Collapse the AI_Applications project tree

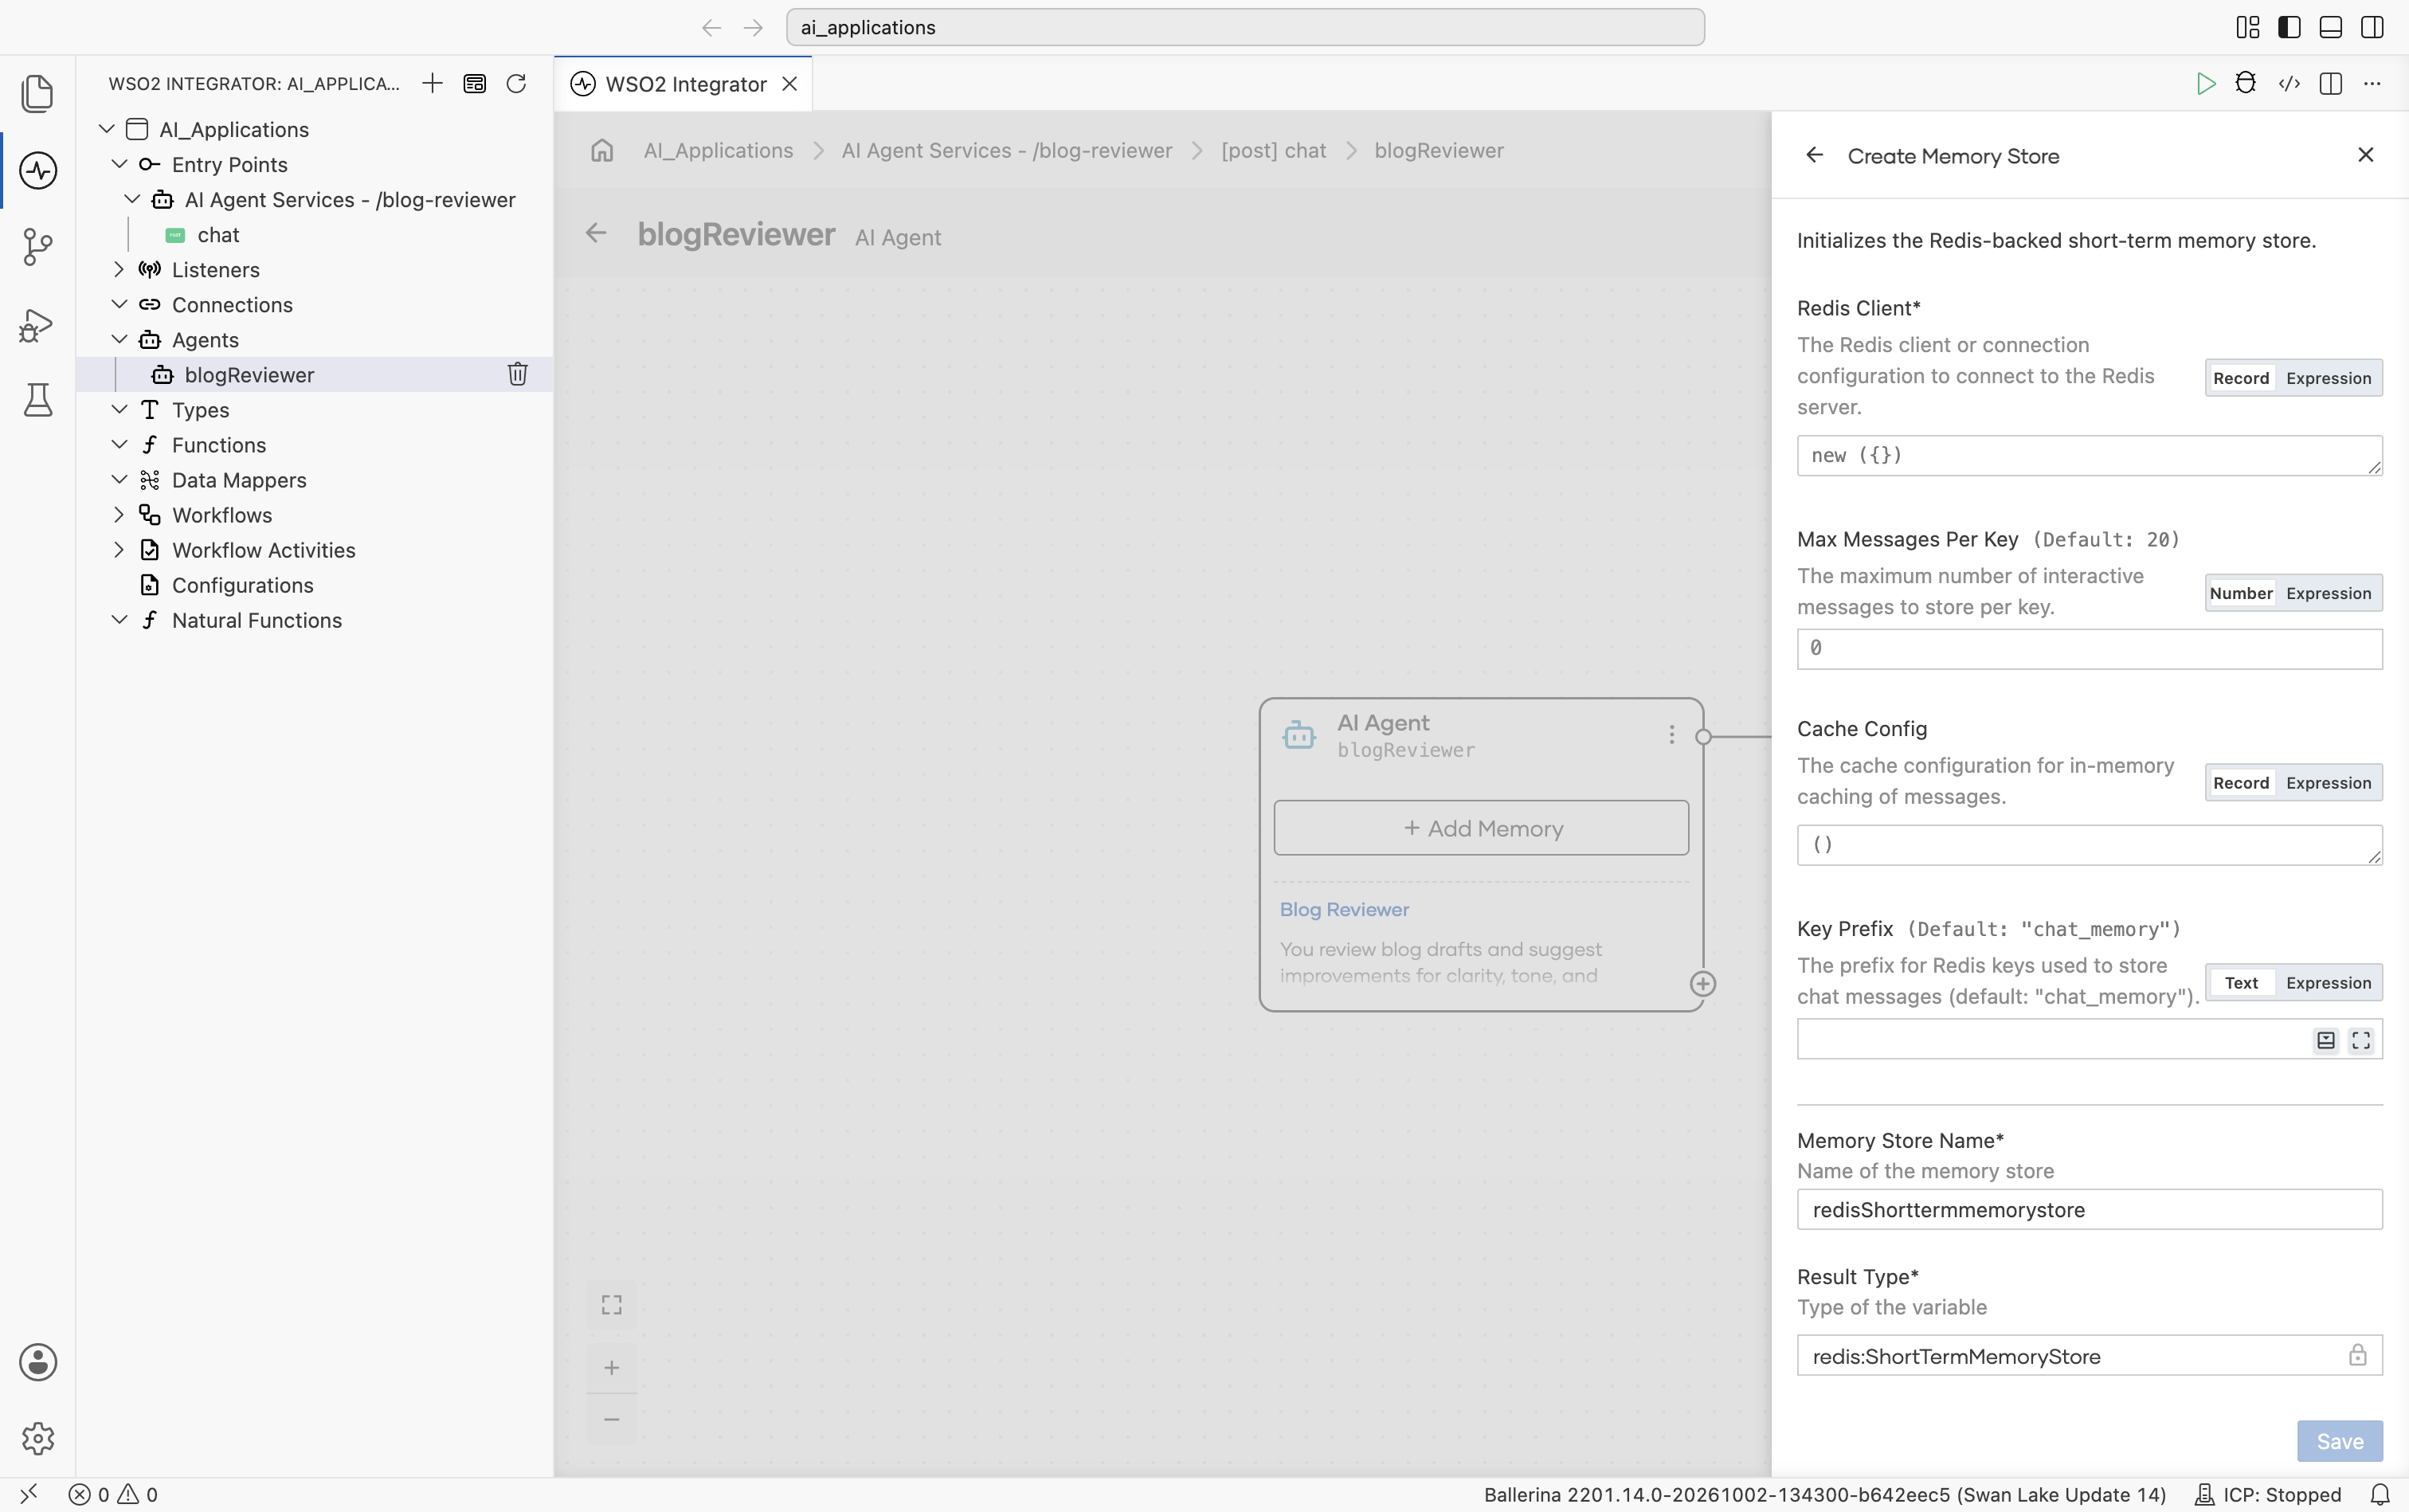click(106, 129)
